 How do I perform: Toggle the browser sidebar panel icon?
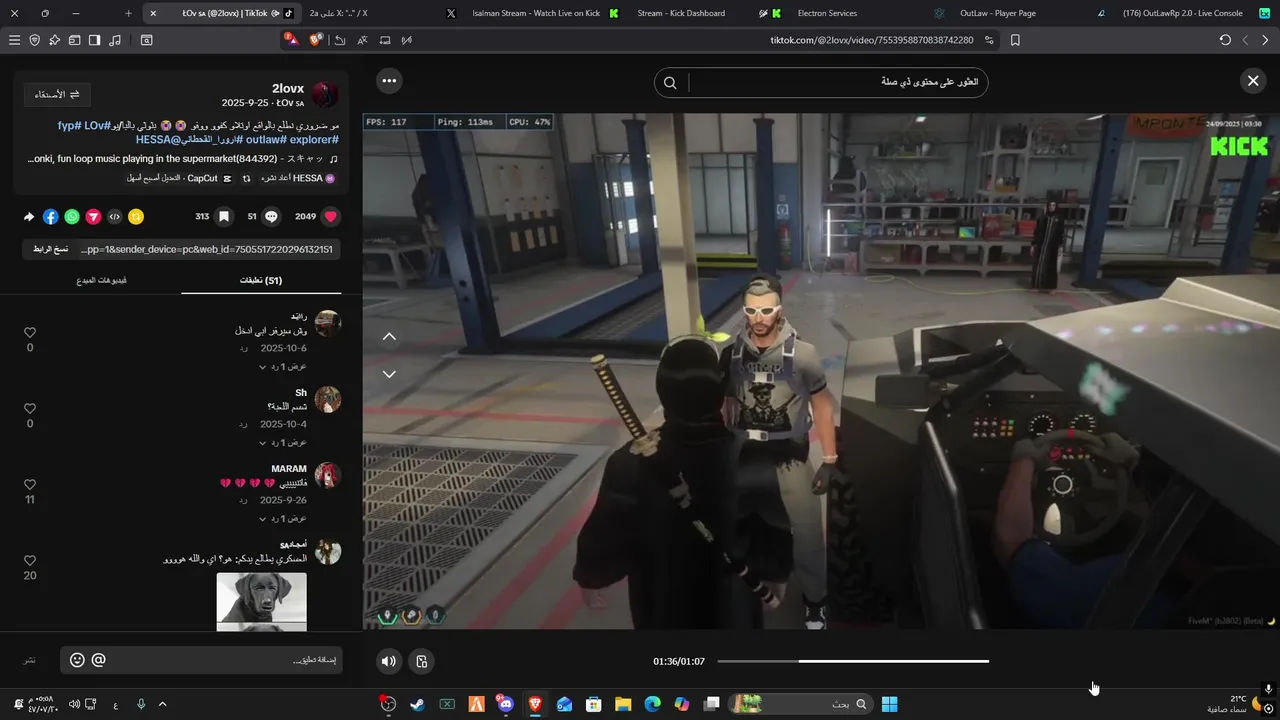tap(94, 40)
